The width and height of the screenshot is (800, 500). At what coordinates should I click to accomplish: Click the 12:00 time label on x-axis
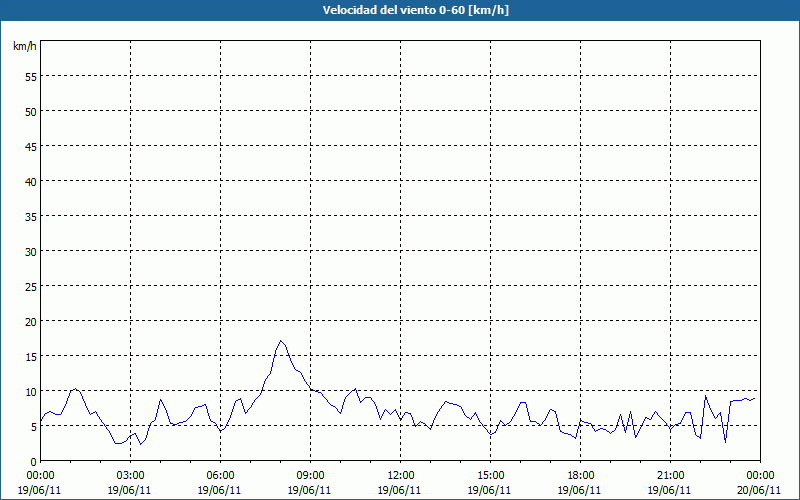(x=401, y=476)
